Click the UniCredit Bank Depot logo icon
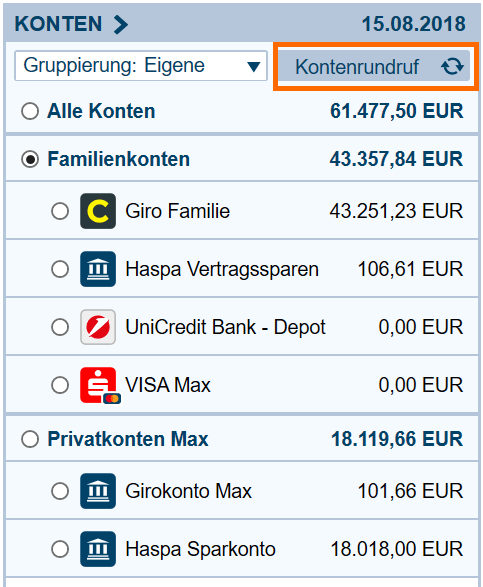The width and height of the screenshot is (483, 587). pos(98,327)
